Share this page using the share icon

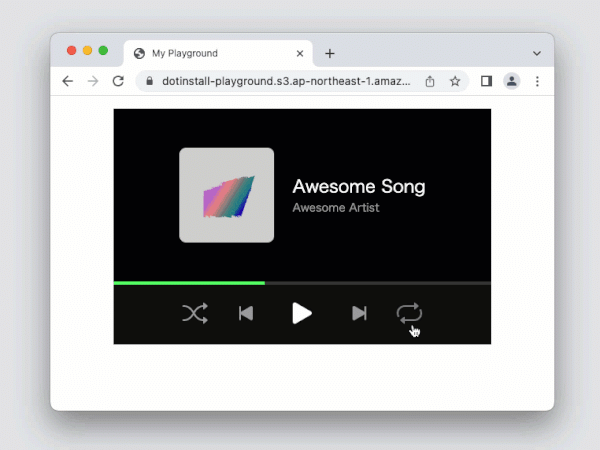[x=430, y=81]
